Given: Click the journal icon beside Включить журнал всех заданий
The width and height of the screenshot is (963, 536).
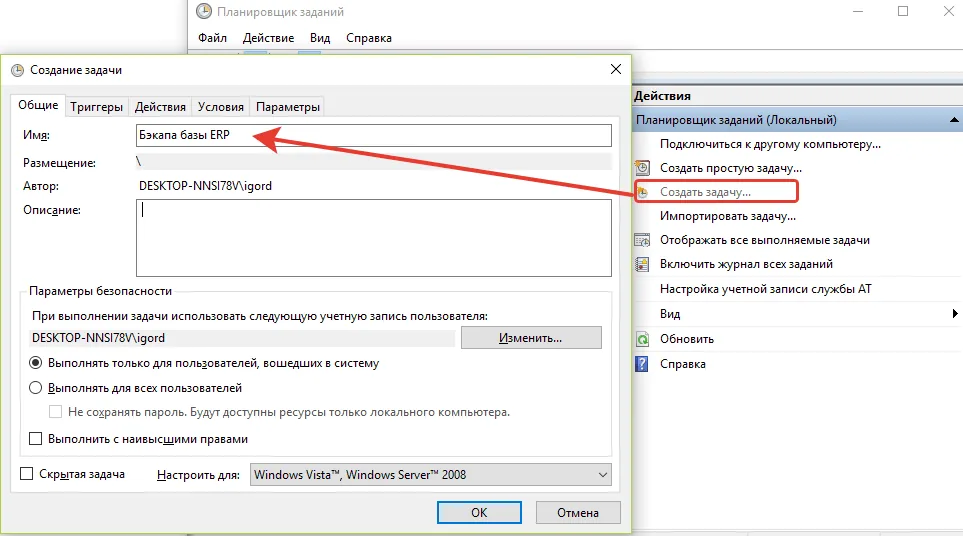Looking at the screenshot, I should (x=642, y=264).
